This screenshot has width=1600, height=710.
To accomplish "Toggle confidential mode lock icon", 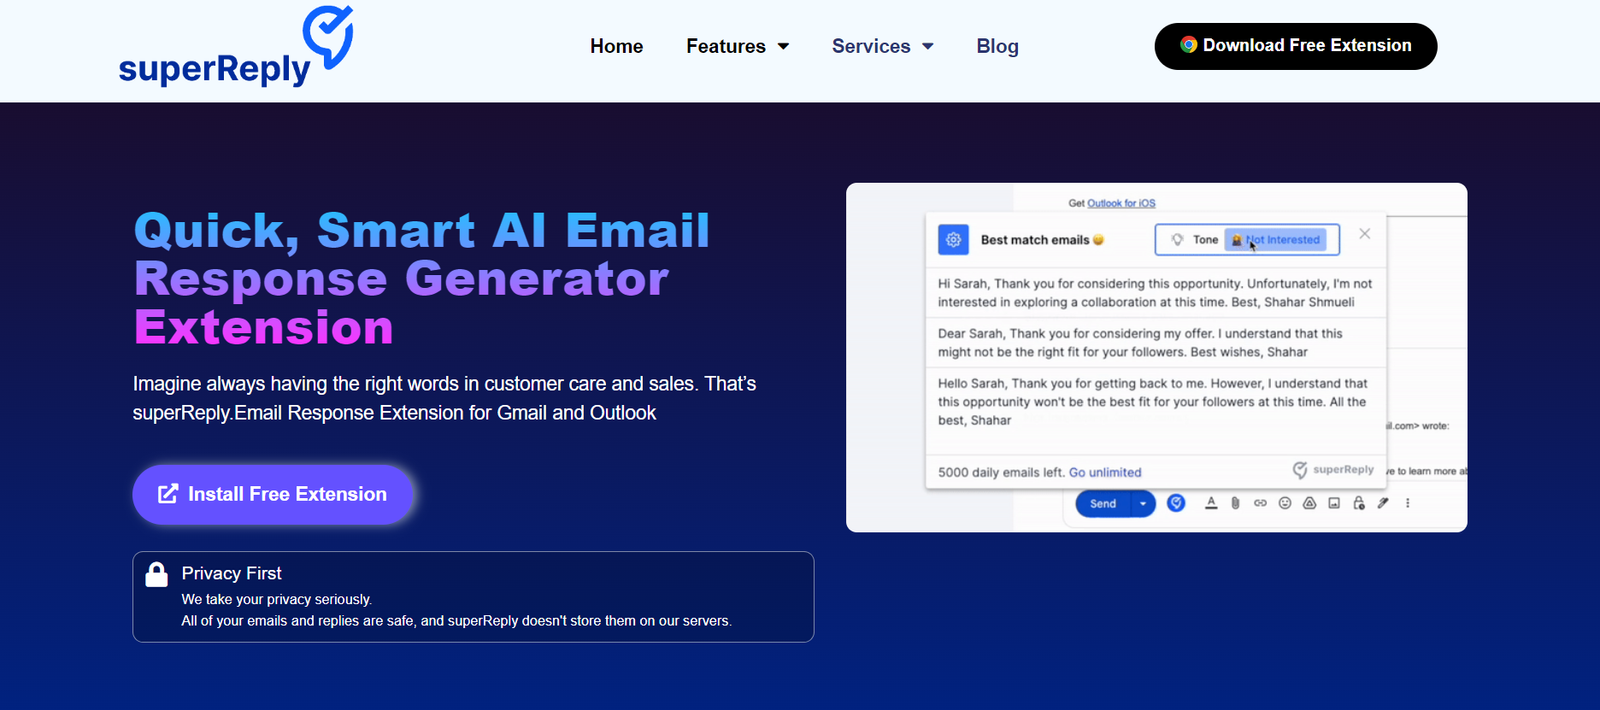I will pyautogui.click(x=1359, y=503).
